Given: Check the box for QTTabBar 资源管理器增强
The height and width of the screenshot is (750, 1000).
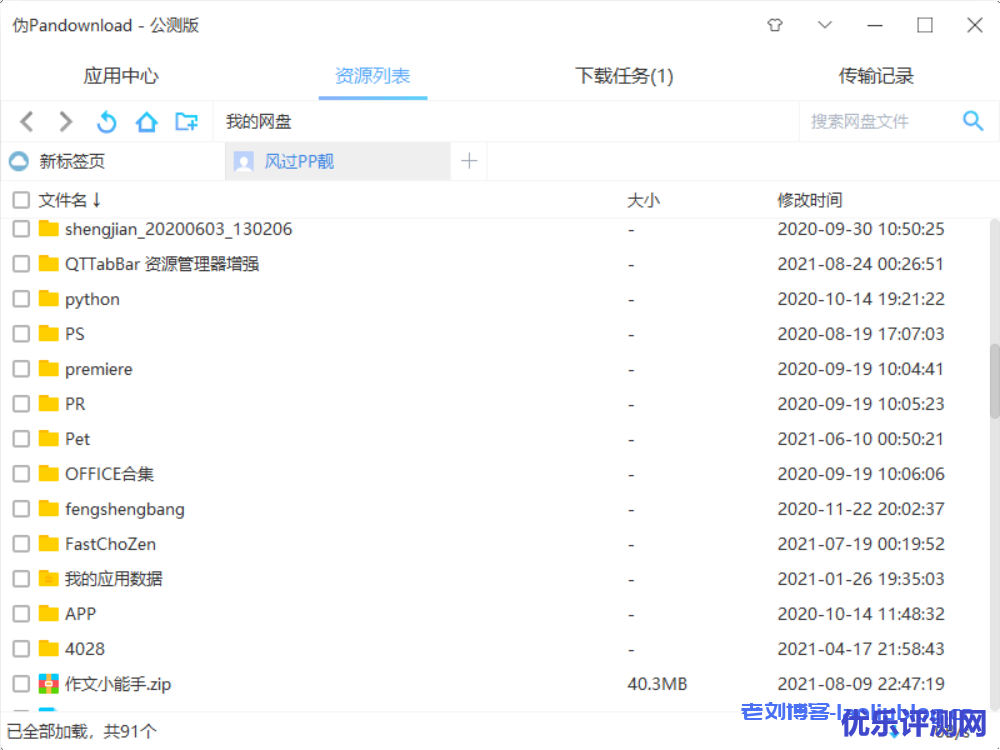Looking at the screenshot, I should coord(21,263).
